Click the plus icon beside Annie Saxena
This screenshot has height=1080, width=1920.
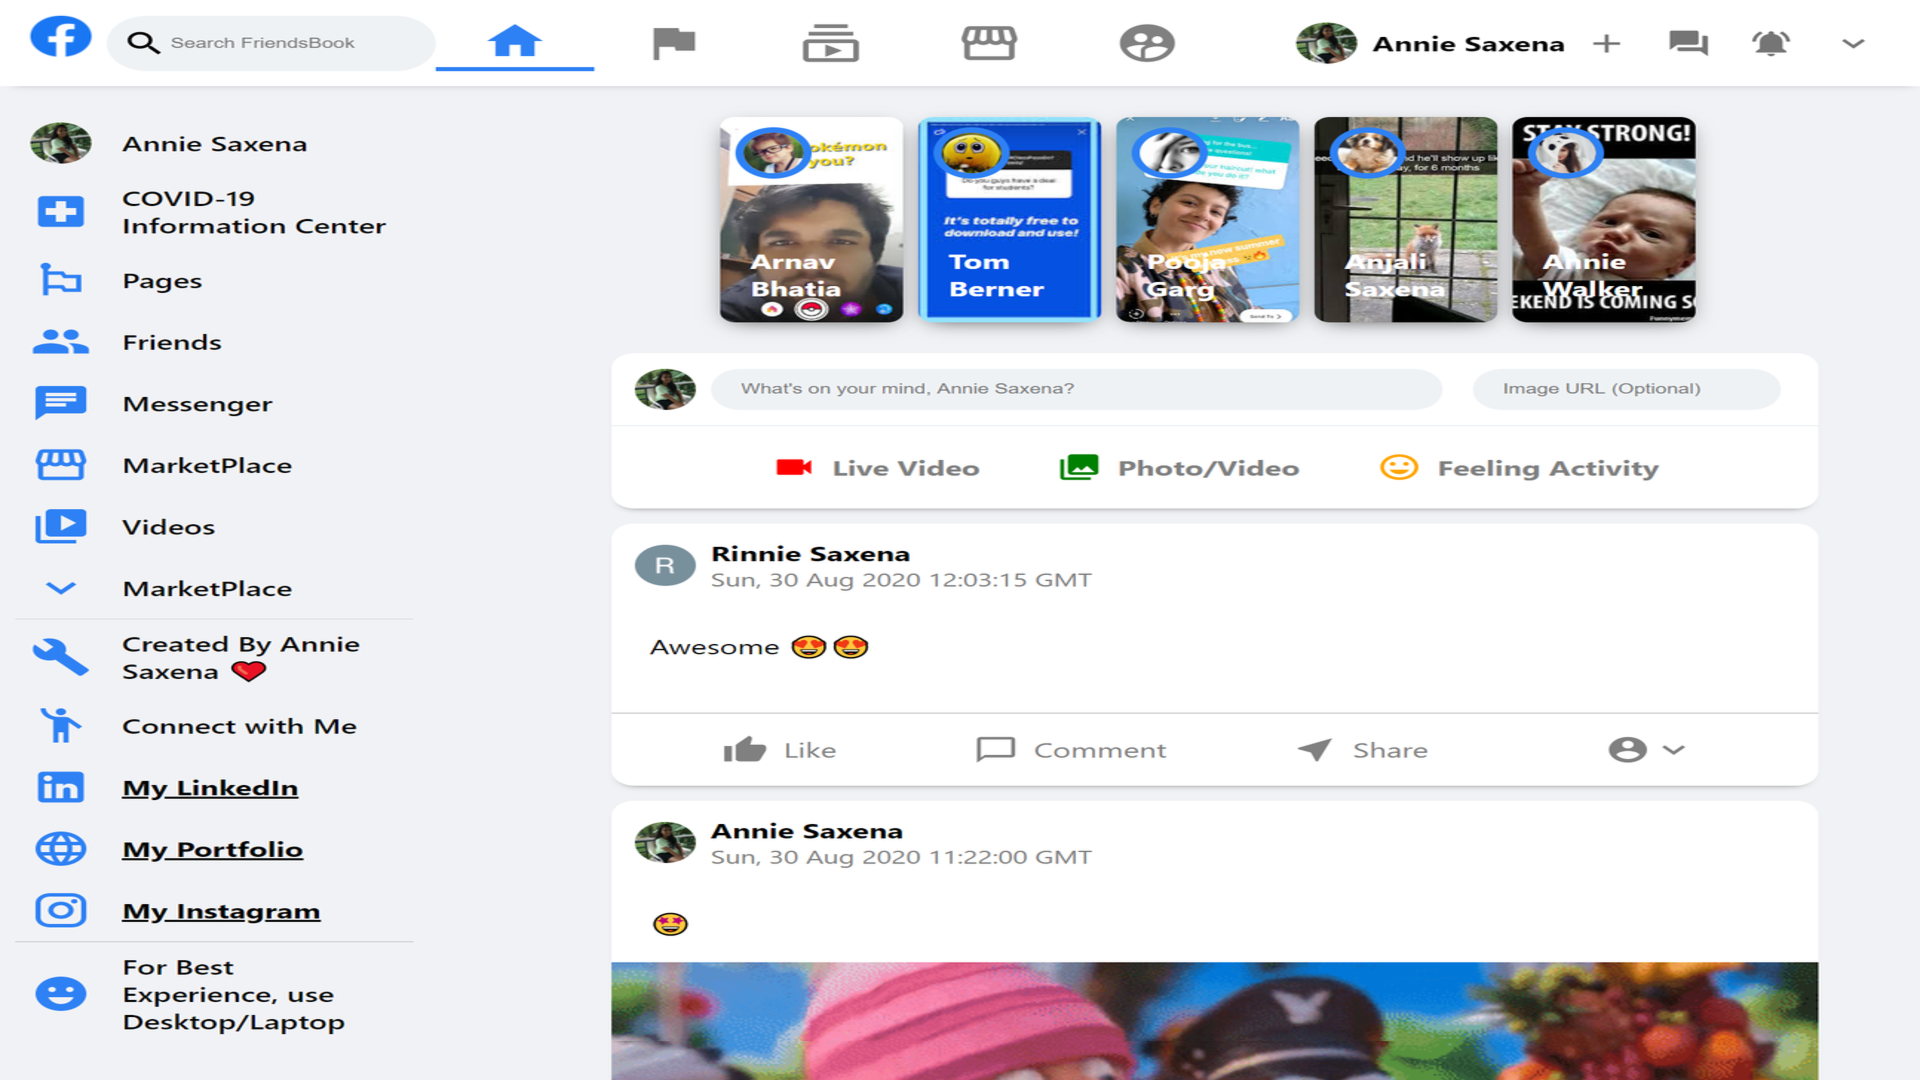click(1606, 43)
